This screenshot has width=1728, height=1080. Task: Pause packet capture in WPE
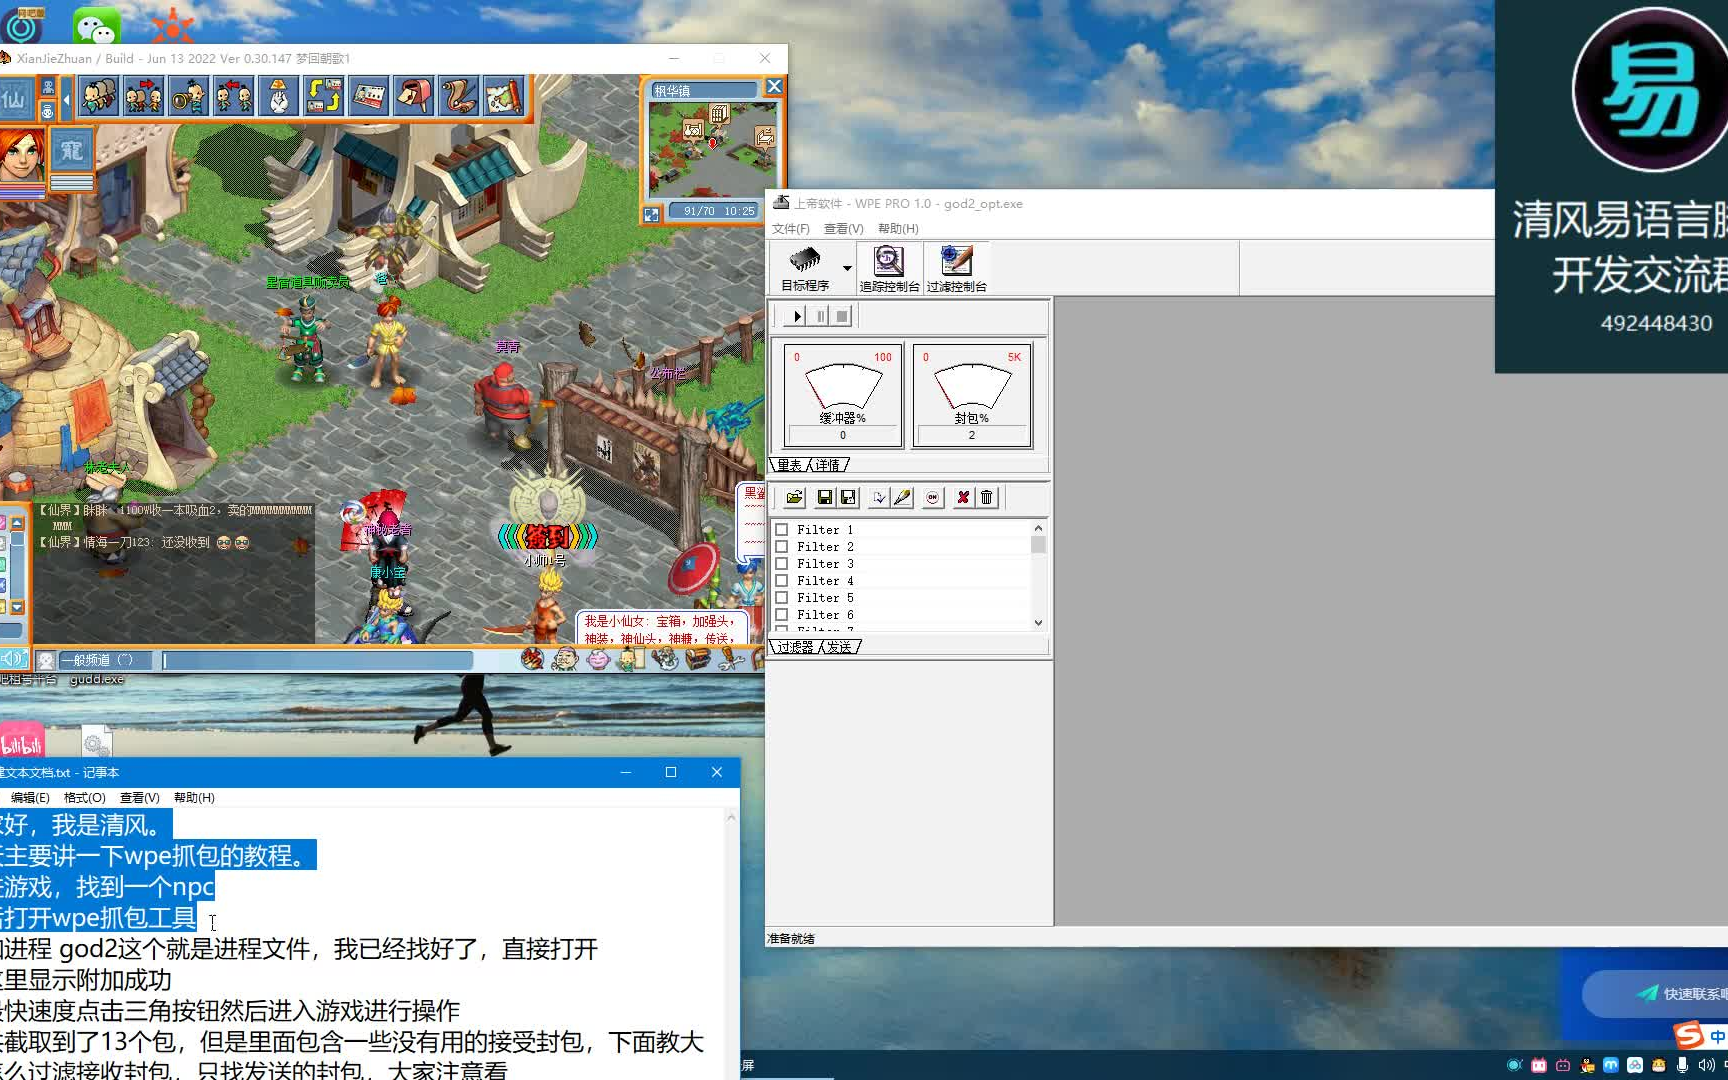(820, 316)
